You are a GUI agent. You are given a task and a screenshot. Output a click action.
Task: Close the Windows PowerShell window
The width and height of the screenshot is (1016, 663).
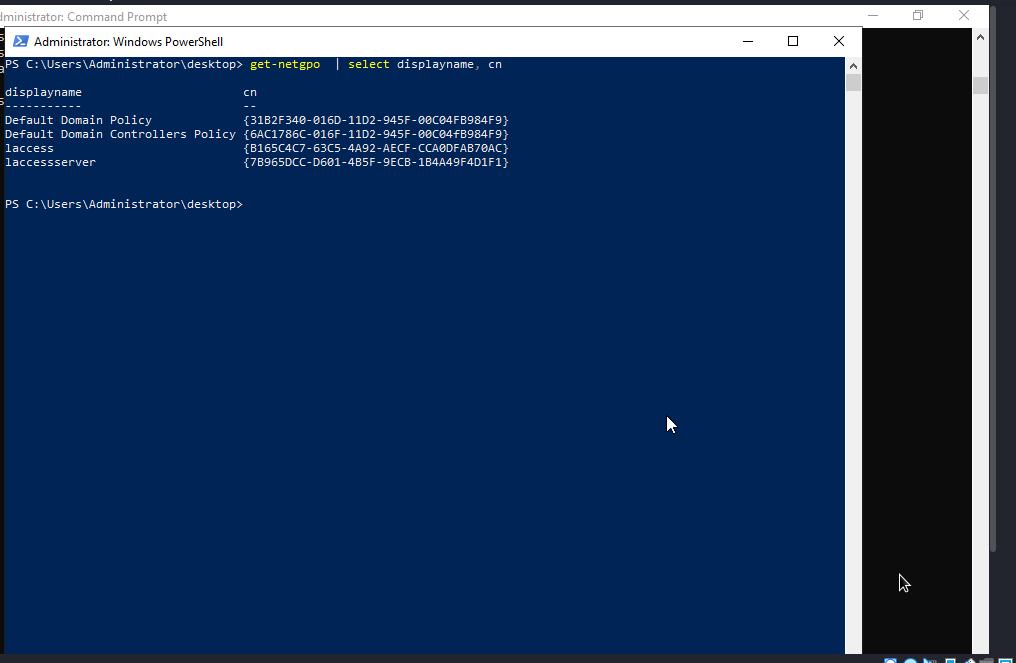838,41
